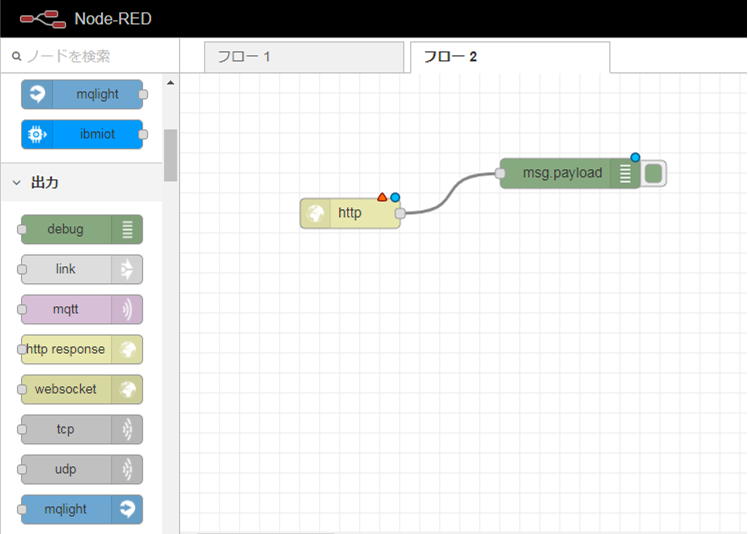Click the mqtt output node signal icon

[x=127, y=310]
